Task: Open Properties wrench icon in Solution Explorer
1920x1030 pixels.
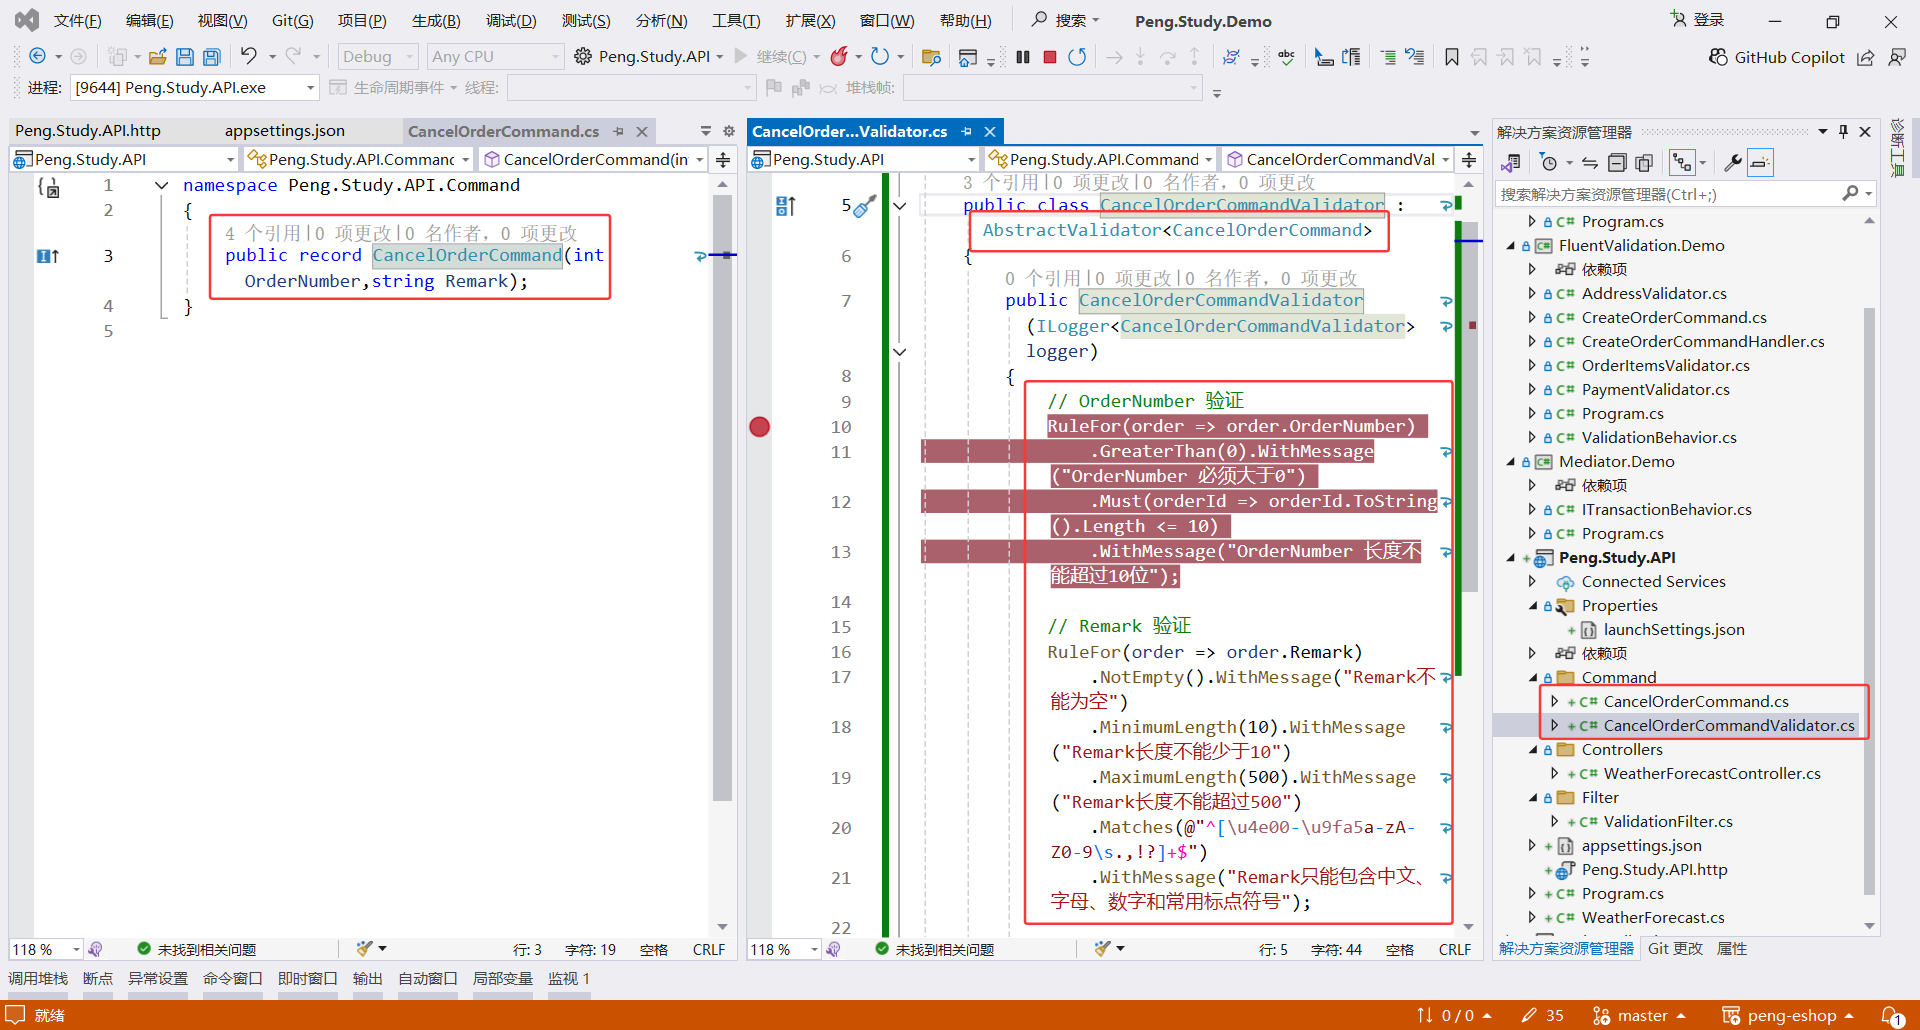Action: tap(1733, 162)
